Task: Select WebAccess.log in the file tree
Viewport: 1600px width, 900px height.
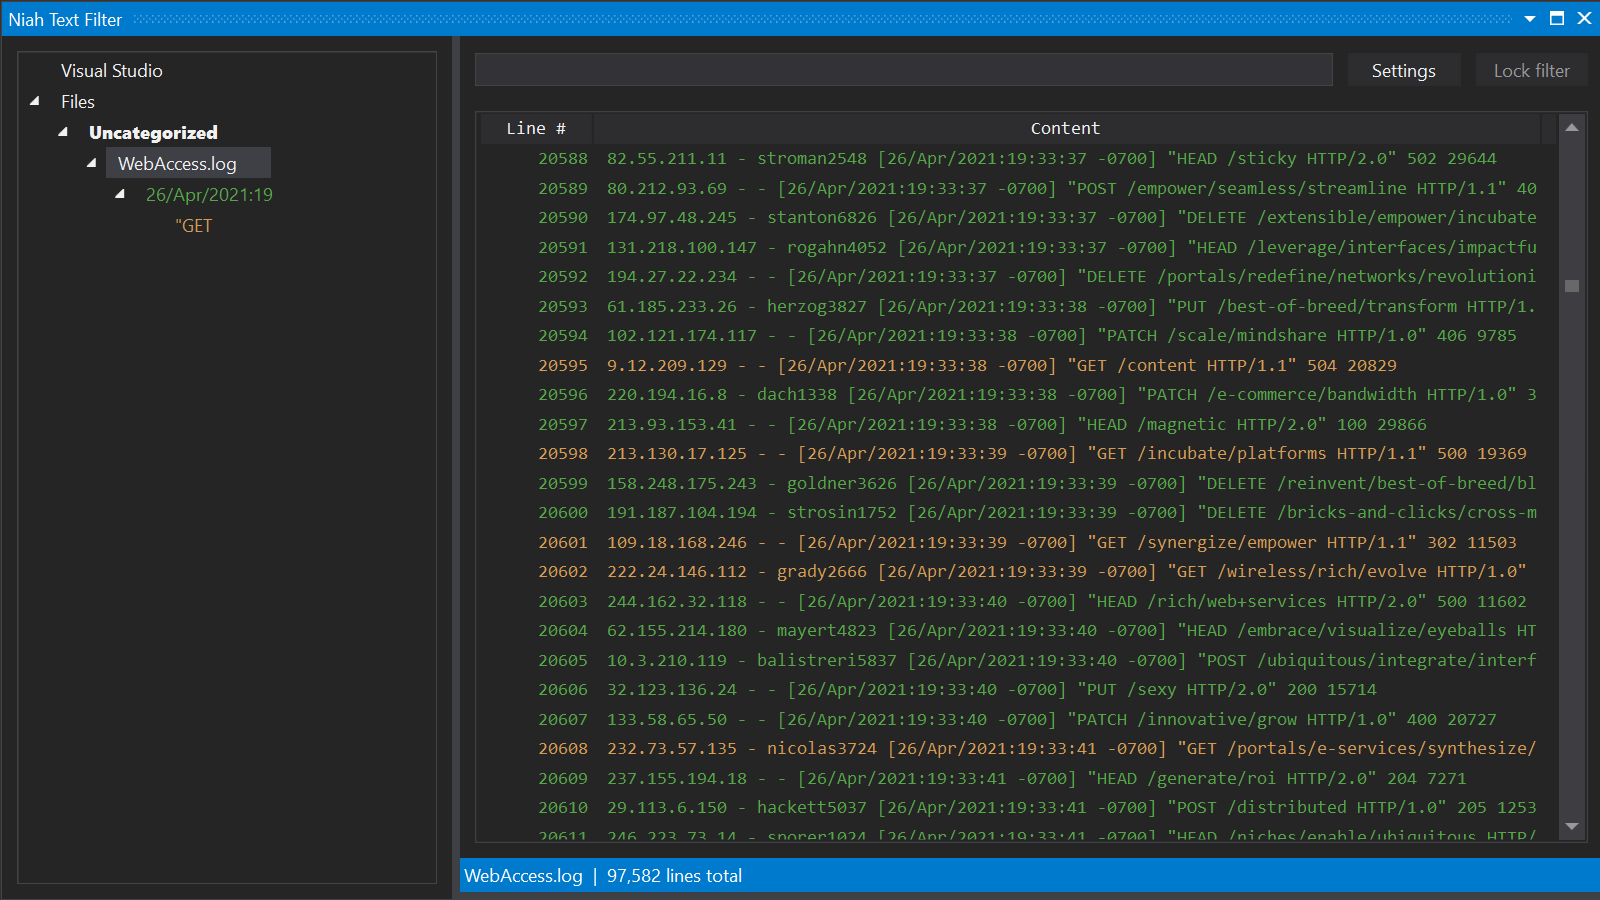Action: (x=188, y=162)
